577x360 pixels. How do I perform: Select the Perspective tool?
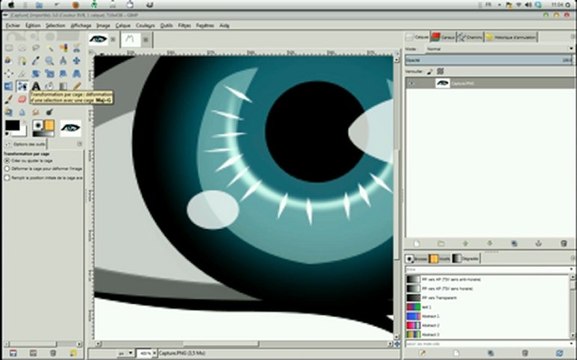point(77,74)
